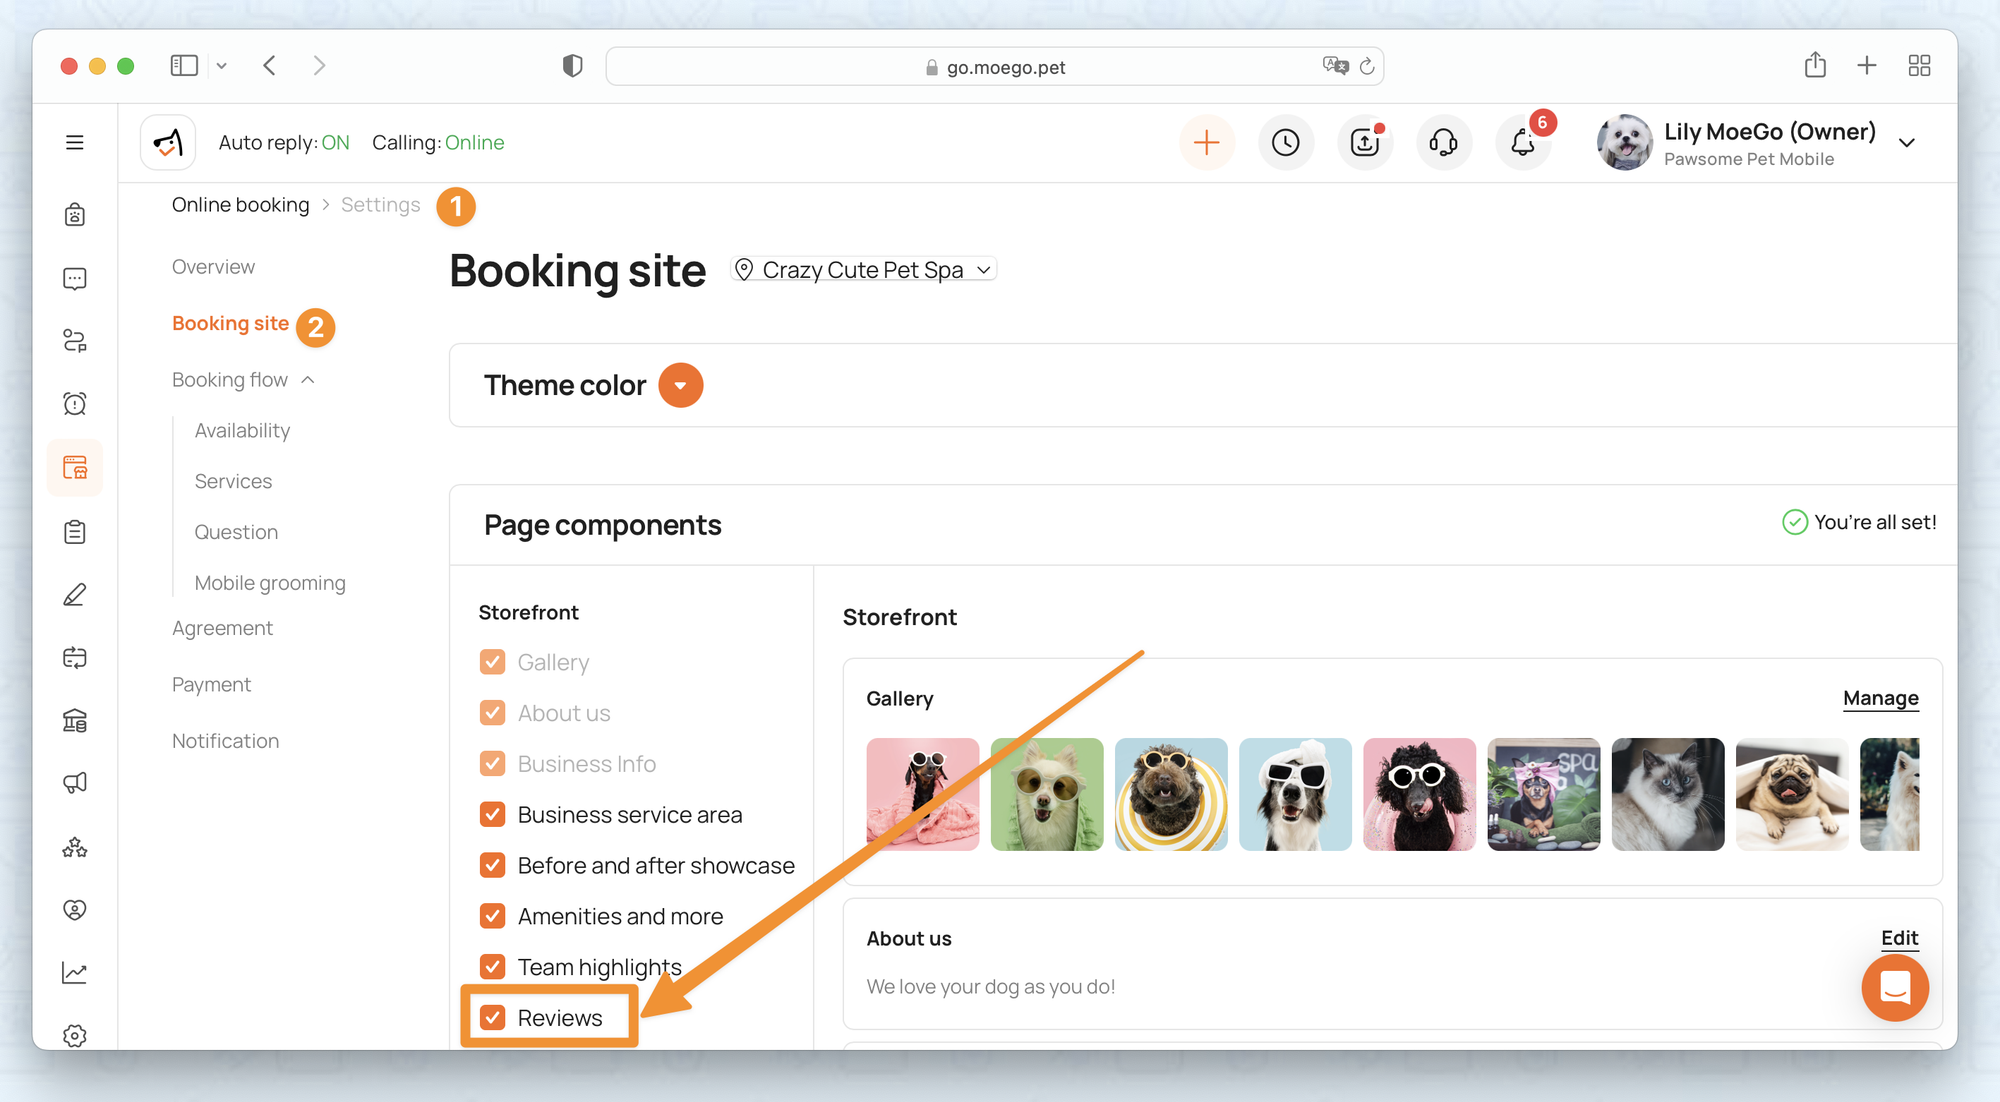Open the online booking storefront sidebar icon

(x=75, y=467)
